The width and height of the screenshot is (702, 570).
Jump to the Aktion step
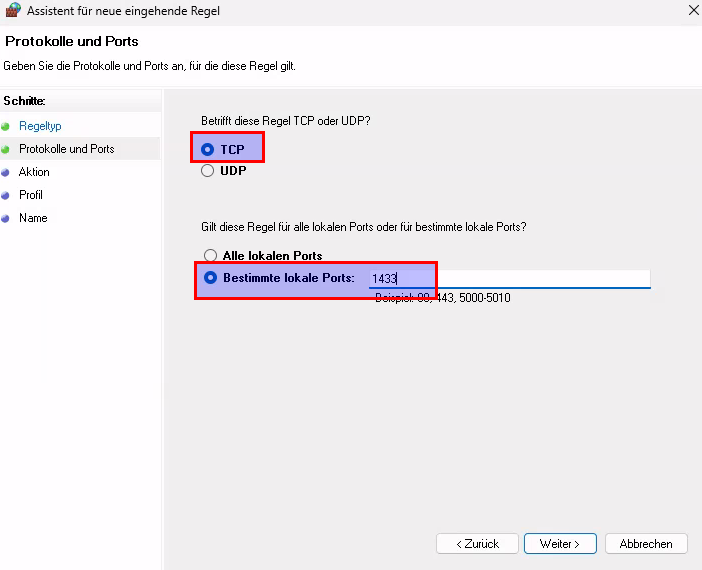(34, 172)
